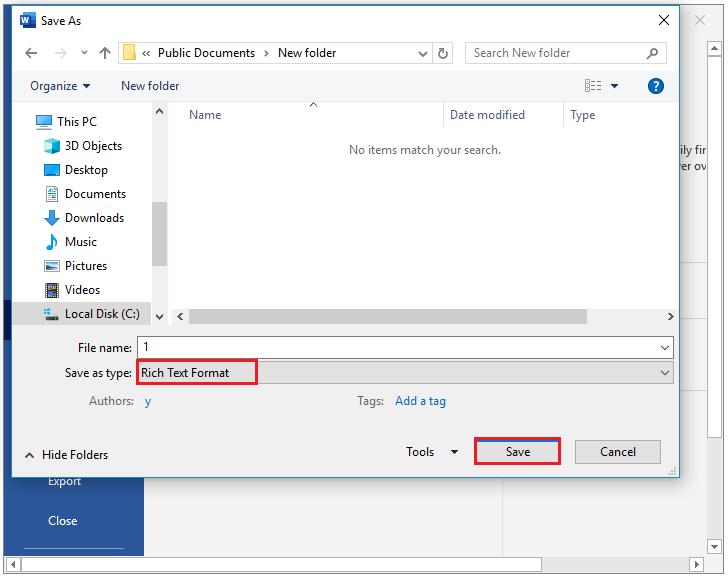Click the Documents page icon

[x=52, y=194]
